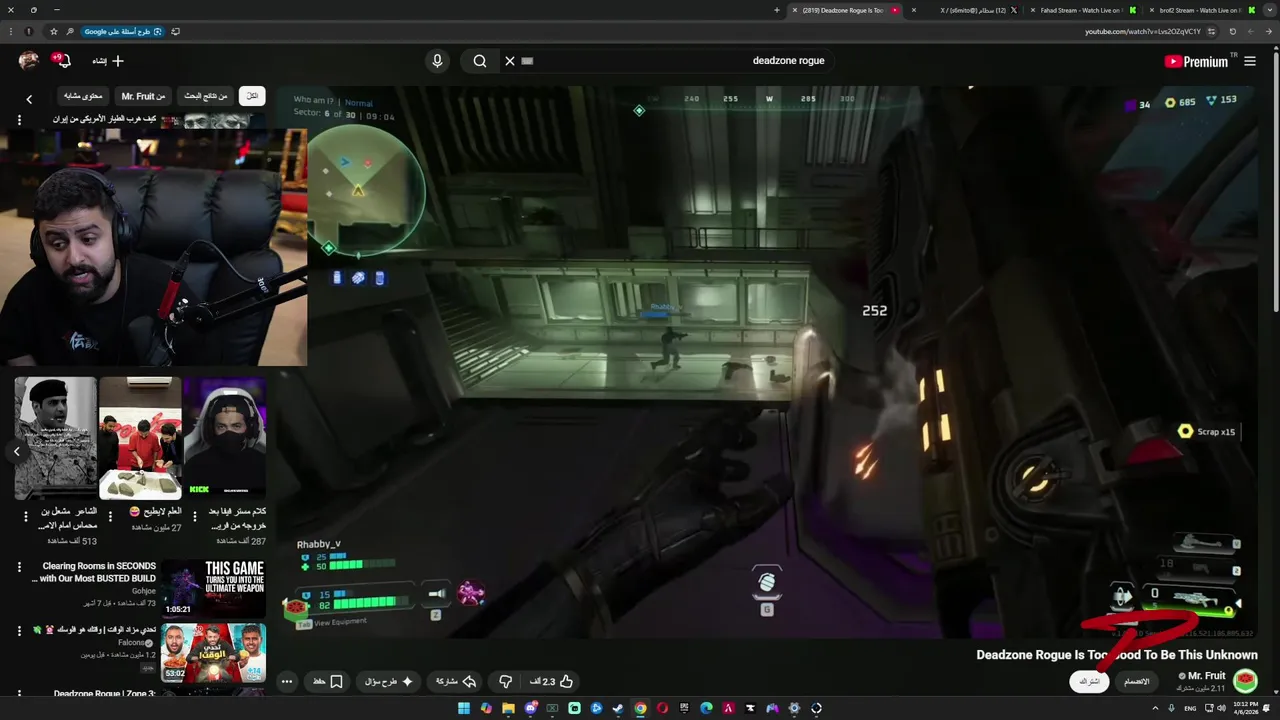This screenshot has height=720, width=1280.
Task: Select the From search results chip
Action: (206, 96)
